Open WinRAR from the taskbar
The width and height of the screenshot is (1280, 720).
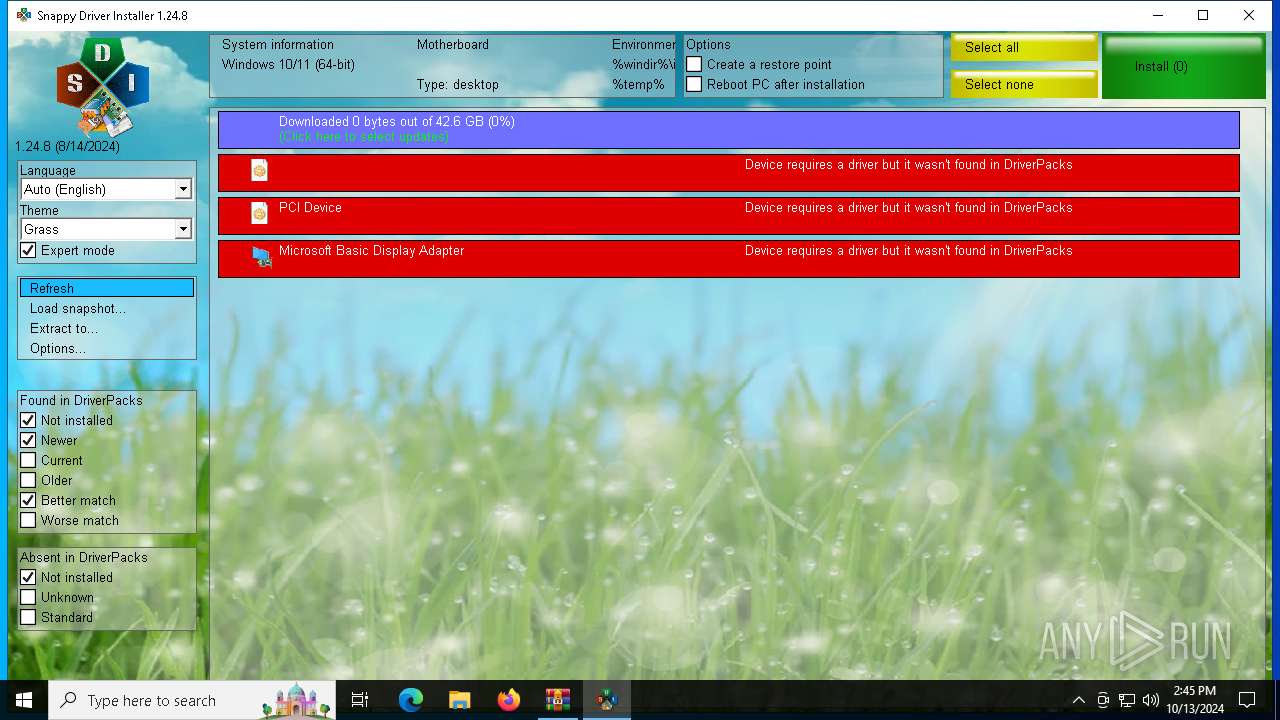tap(557, 700)
